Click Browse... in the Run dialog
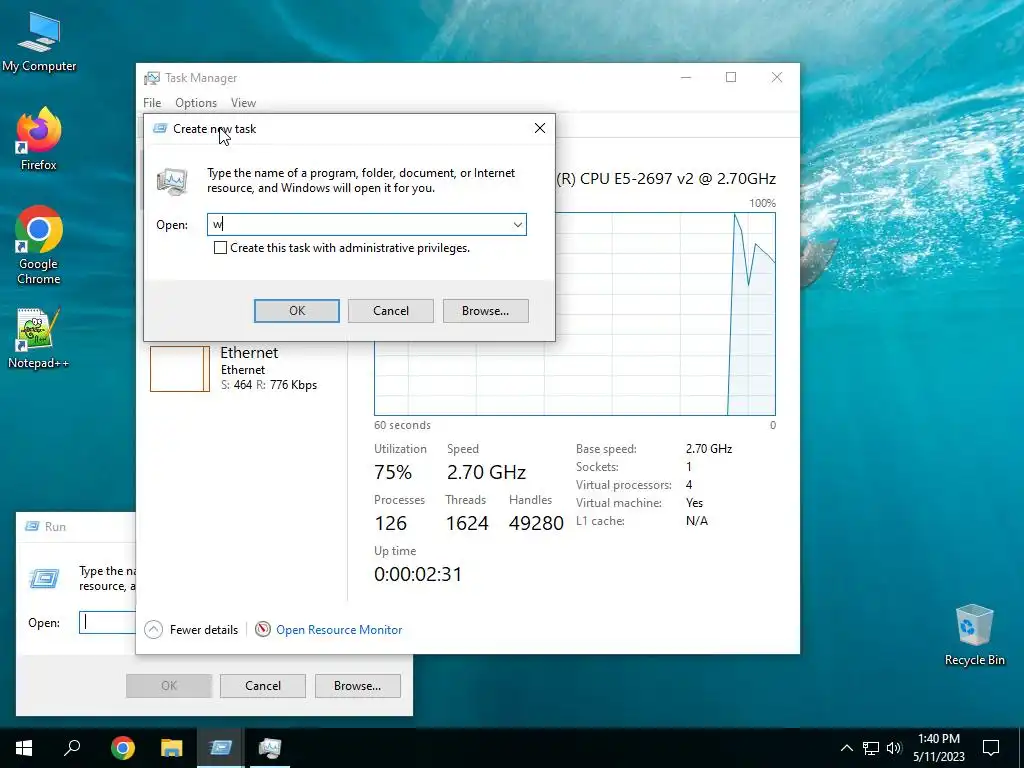The image size is (1024, 768). 357,686
